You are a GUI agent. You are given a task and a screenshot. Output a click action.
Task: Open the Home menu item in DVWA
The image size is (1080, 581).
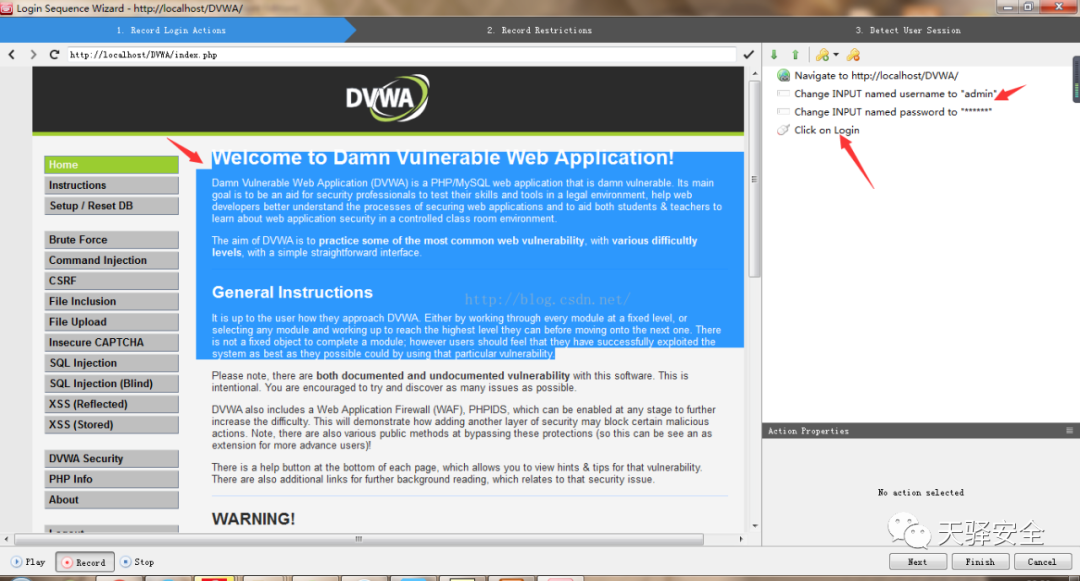[112, 165]
